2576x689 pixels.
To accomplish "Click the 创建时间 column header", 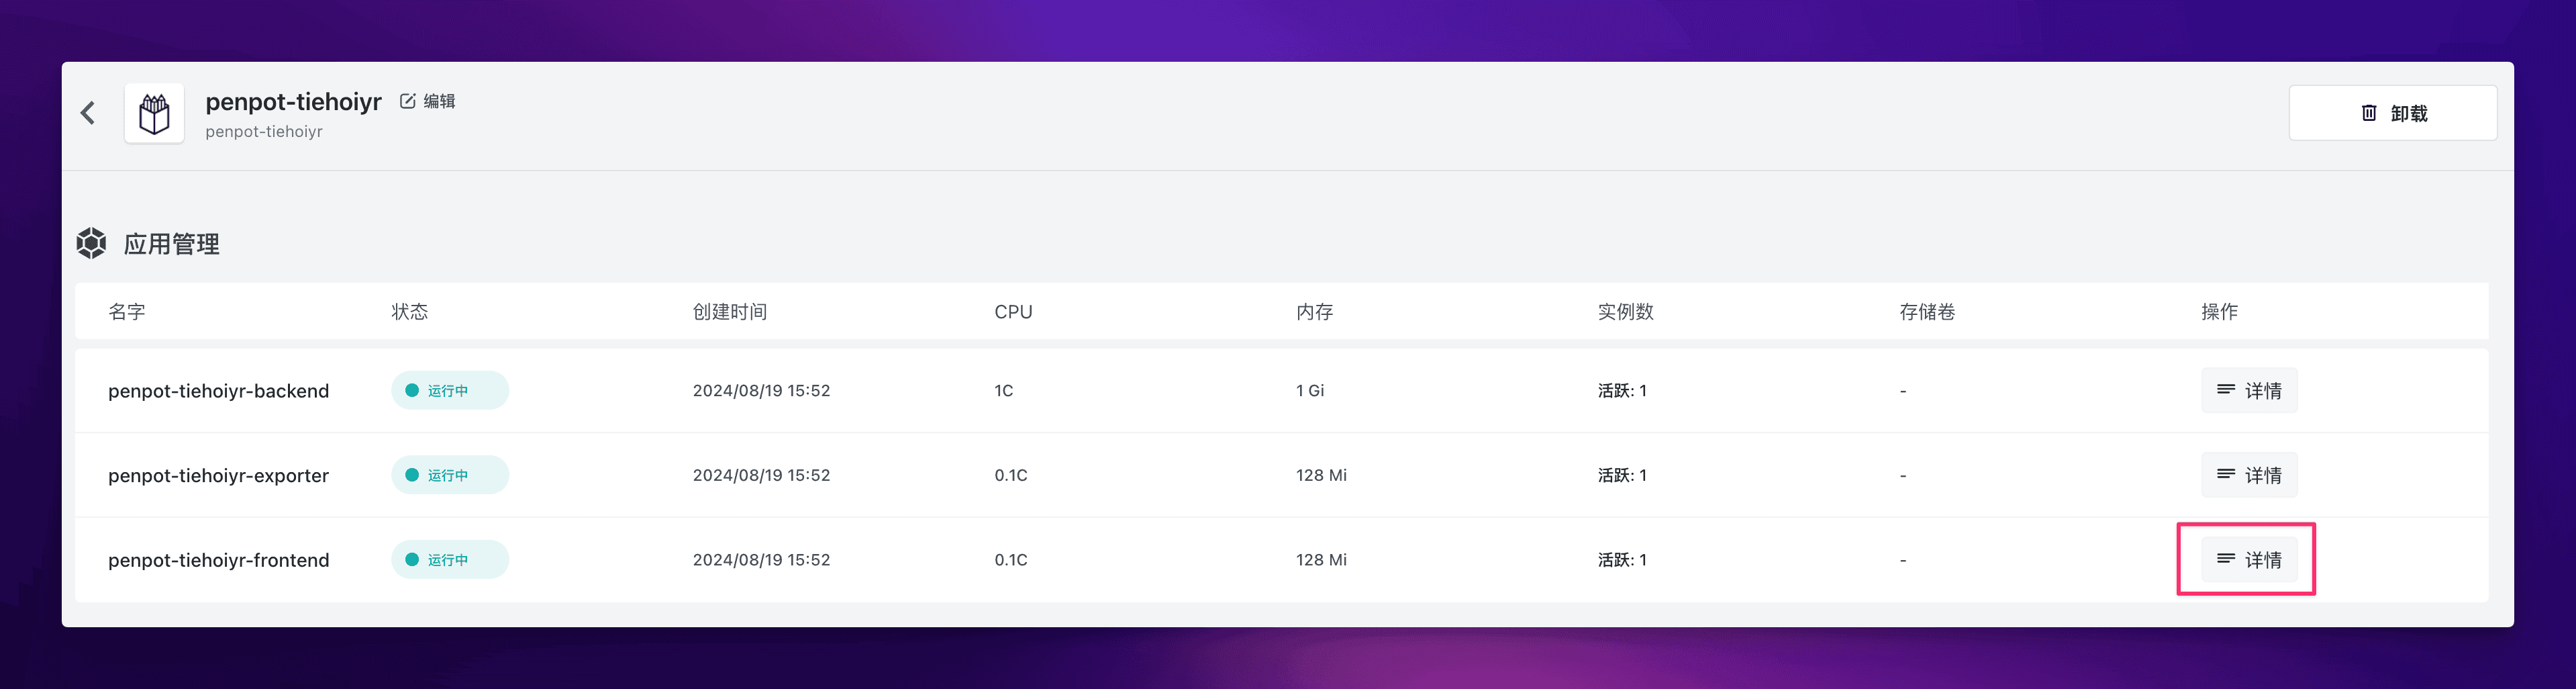I will 730,312.
